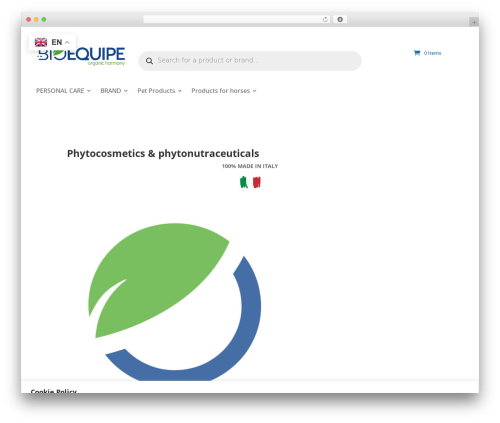Expand the PERSONAL CARE chevron
This screenshot has width=500, height=423.
tap(89, 91)
